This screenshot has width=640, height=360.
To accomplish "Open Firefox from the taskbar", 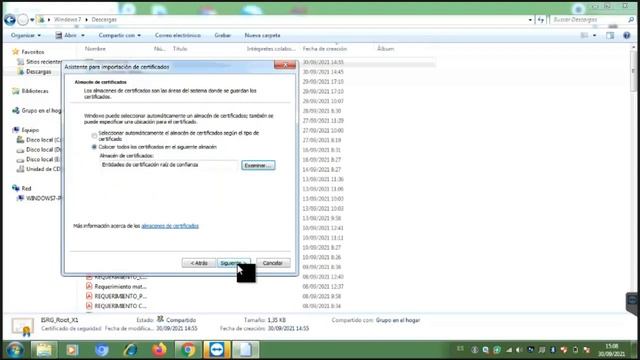I will (x=160, y=350).
